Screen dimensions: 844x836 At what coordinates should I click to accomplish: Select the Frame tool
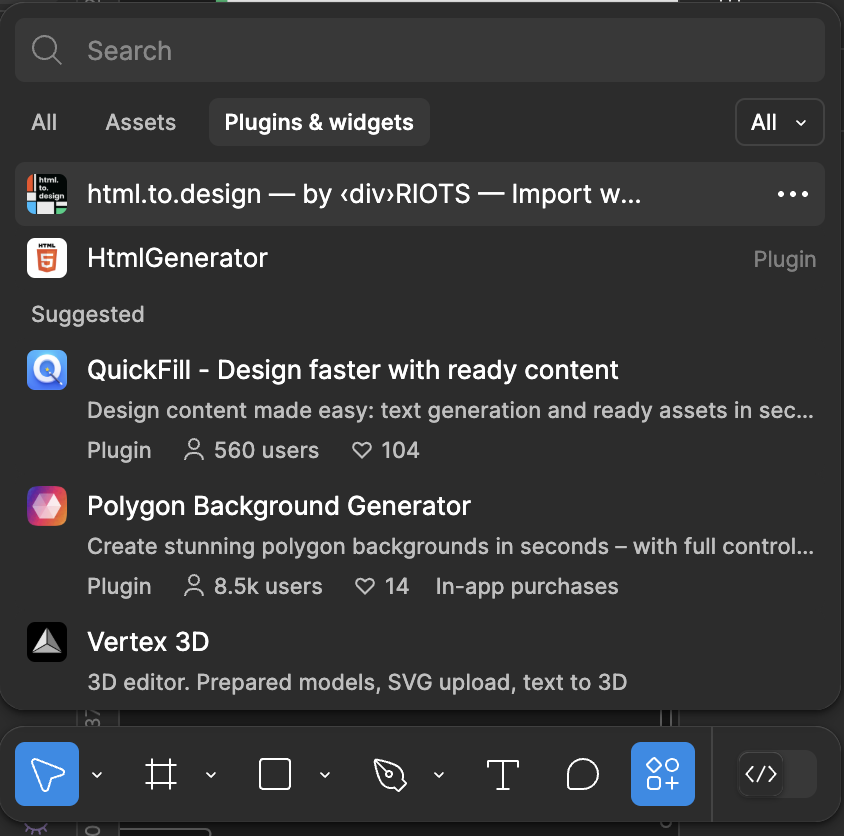click(161, 774)
